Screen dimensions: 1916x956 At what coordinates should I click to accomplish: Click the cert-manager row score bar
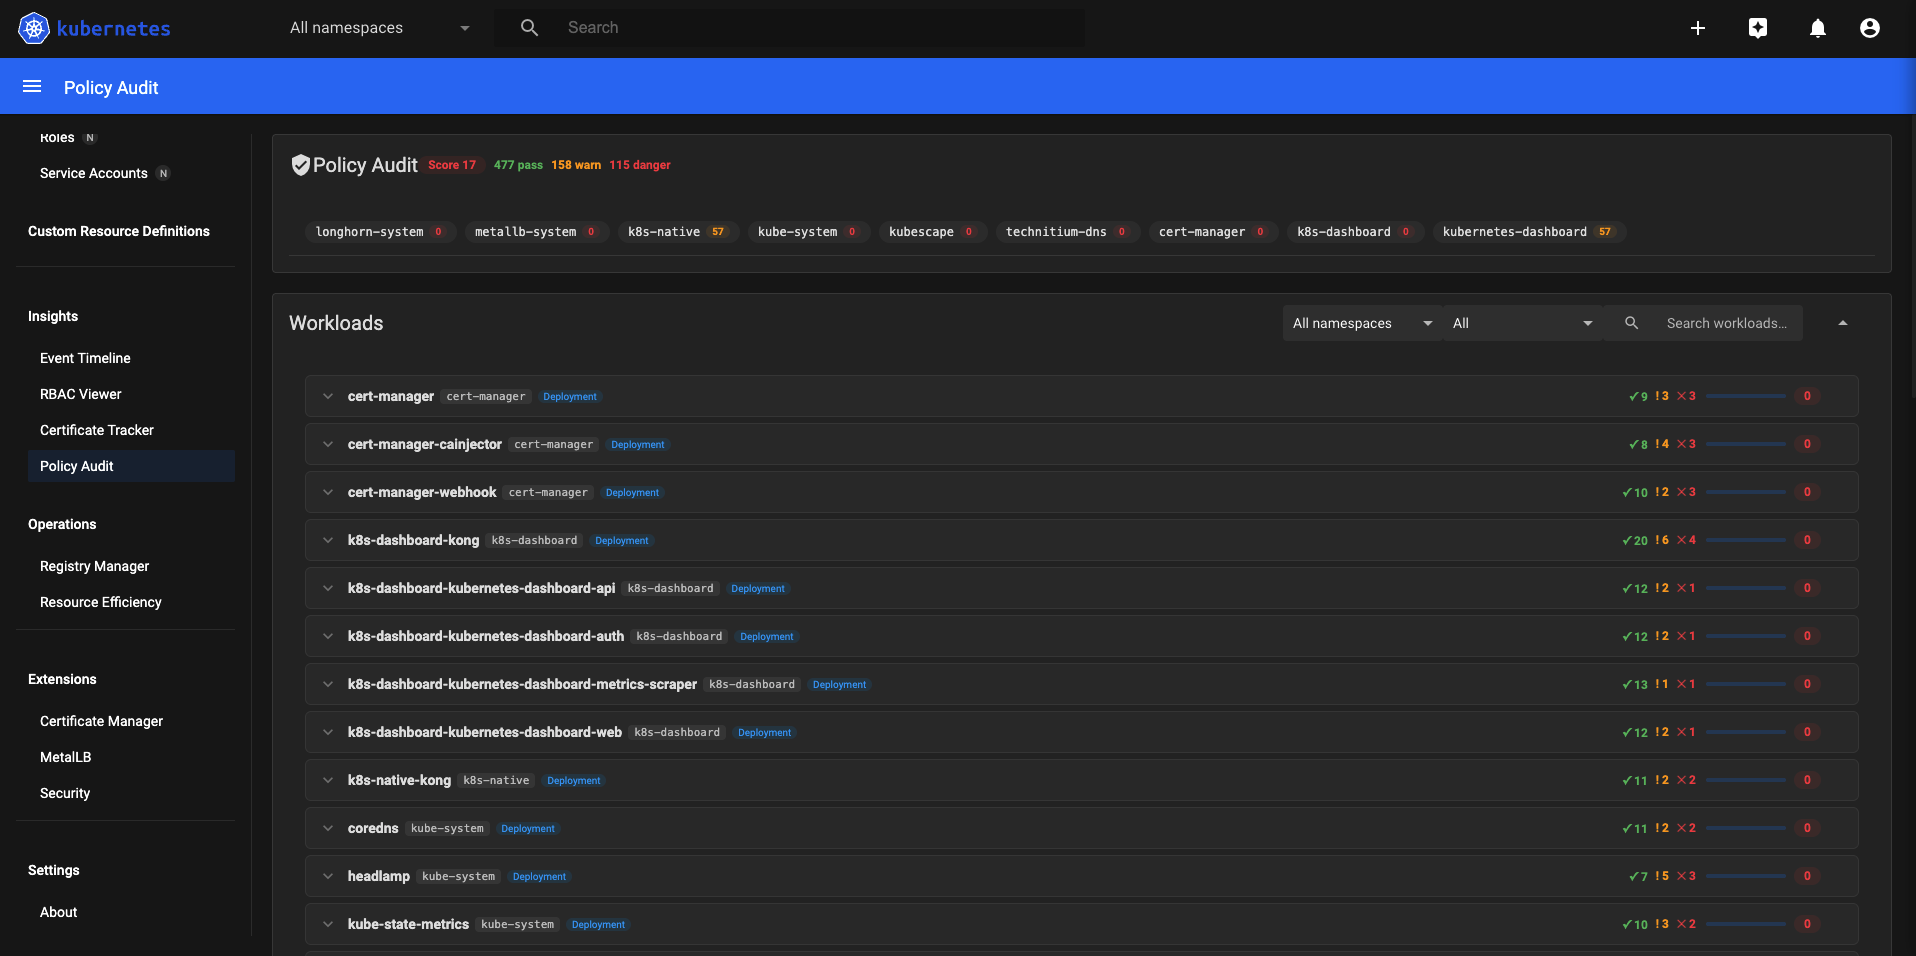[1746, 396]
